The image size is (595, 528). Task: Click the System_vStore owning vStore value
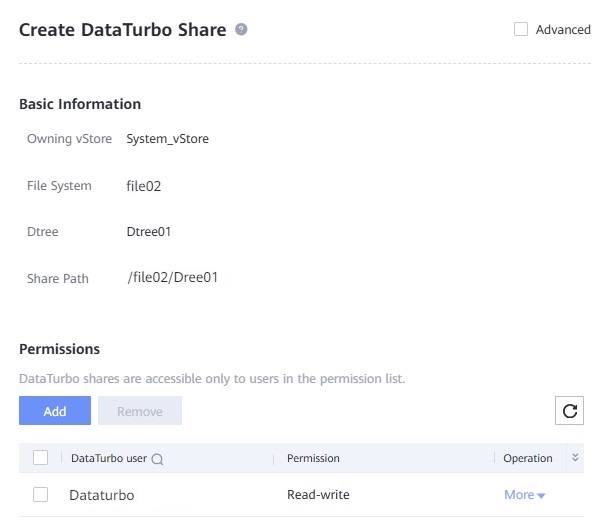pos(167,139)
